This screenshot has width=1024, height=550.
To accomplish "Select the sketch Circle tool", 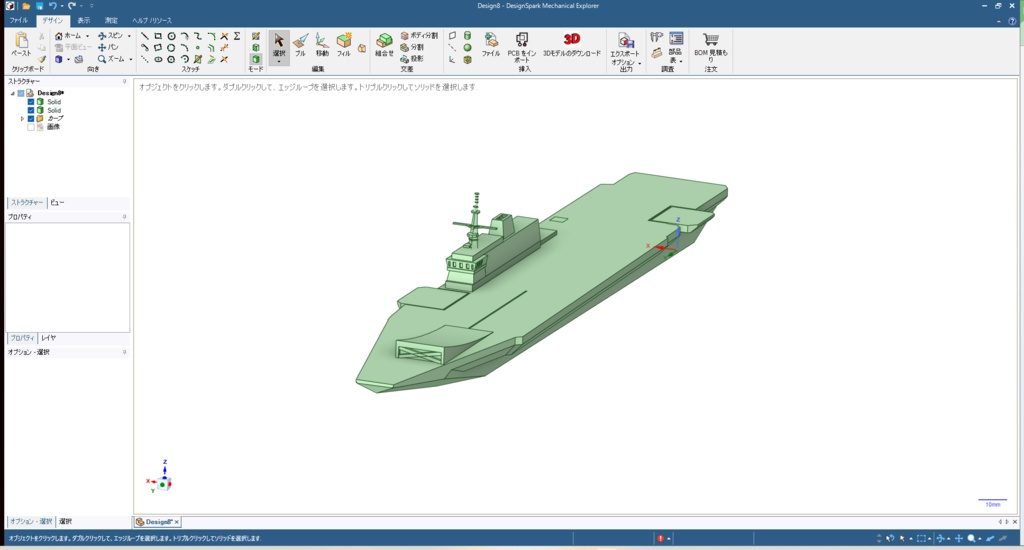I will click(x=171, y=36).
